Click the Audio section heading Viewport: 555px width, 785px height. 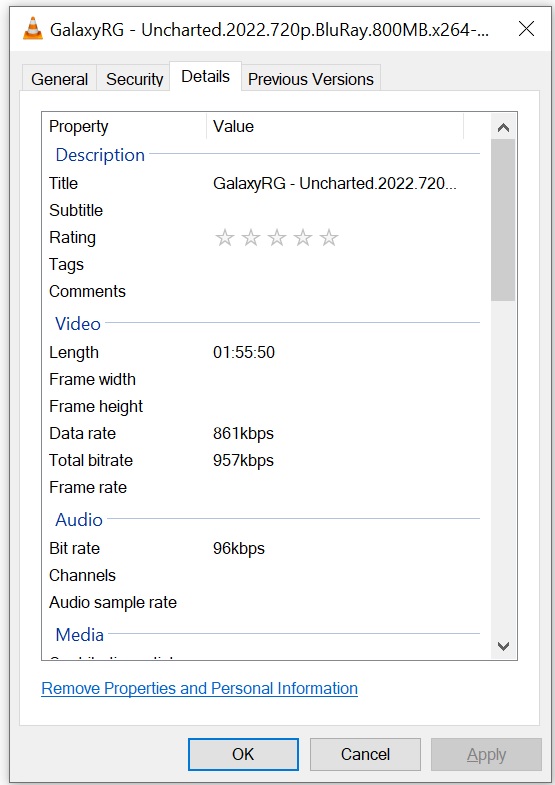click(79, 520)
